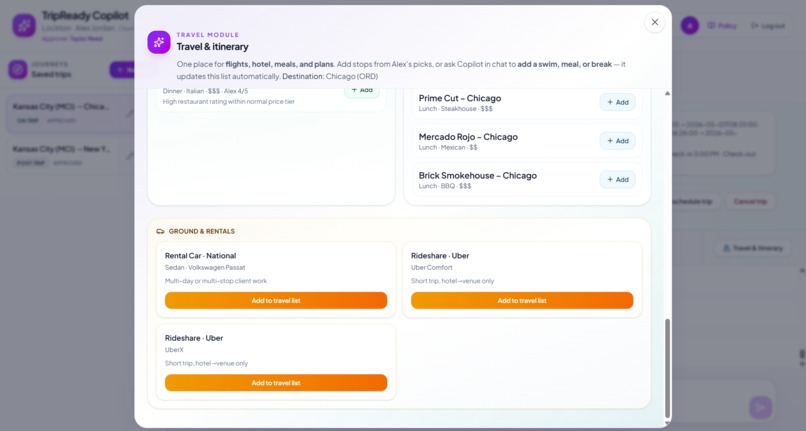Edit the Kansas City to New York trip pencil
Image resolution: width=806 pixels, height=431 pixels.
pyautogui.click(x=130, y=155)
